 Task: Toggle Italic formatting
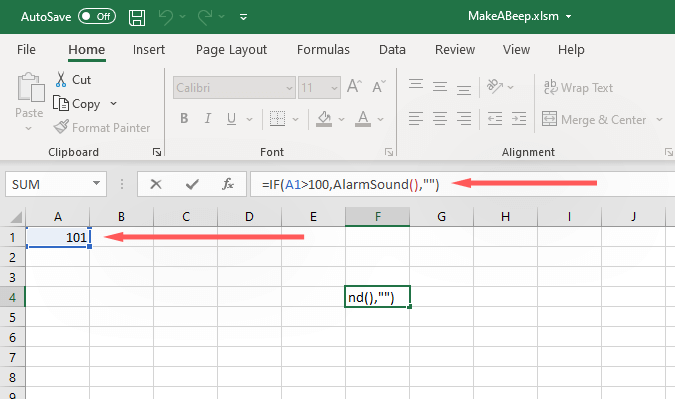point(207,118)
